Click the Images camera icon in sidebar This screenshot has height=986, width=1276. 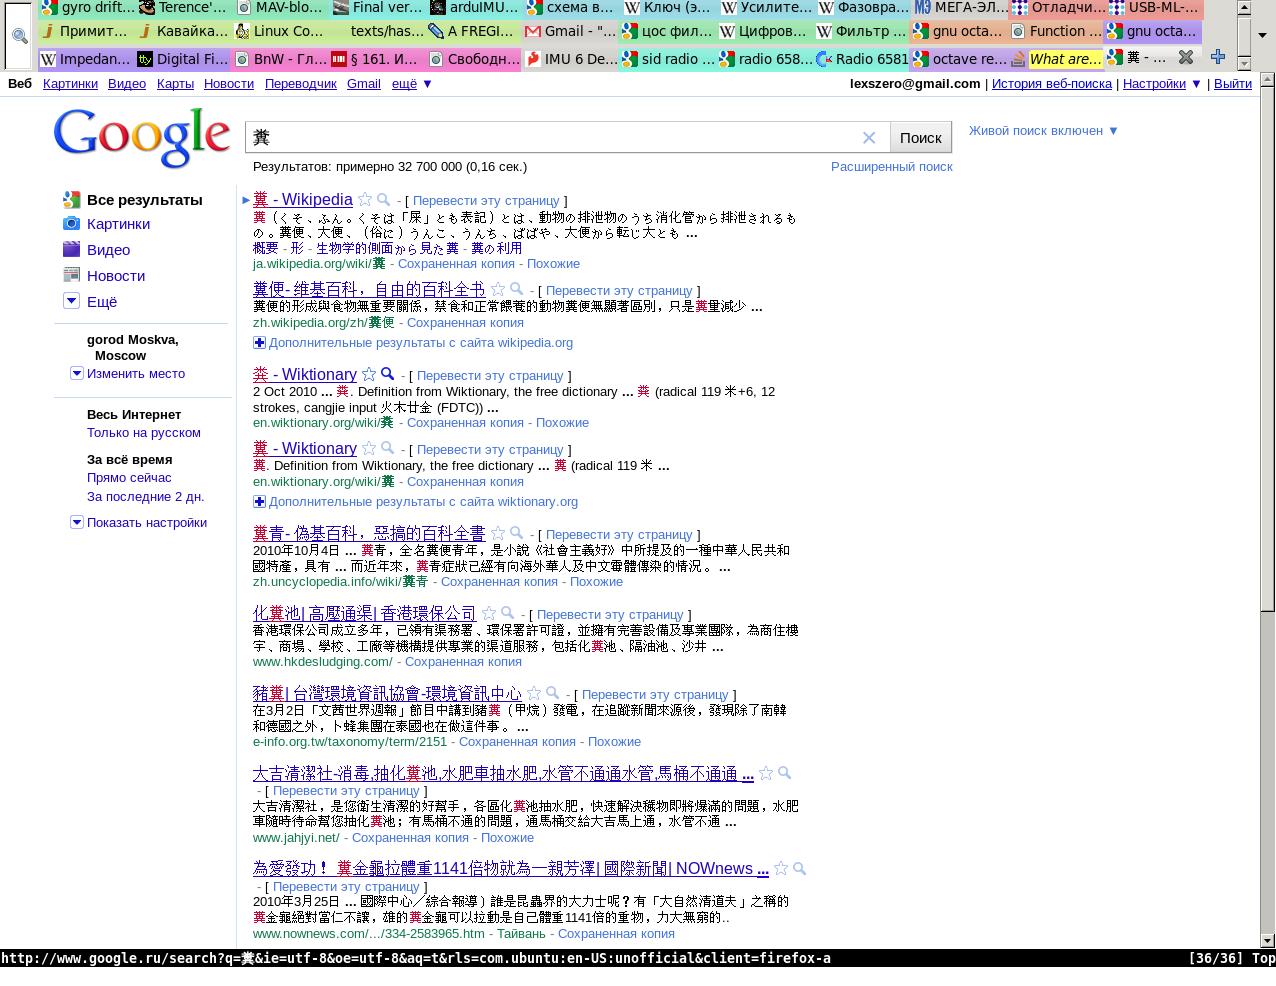pyautogui.click(x=71, y=224)
